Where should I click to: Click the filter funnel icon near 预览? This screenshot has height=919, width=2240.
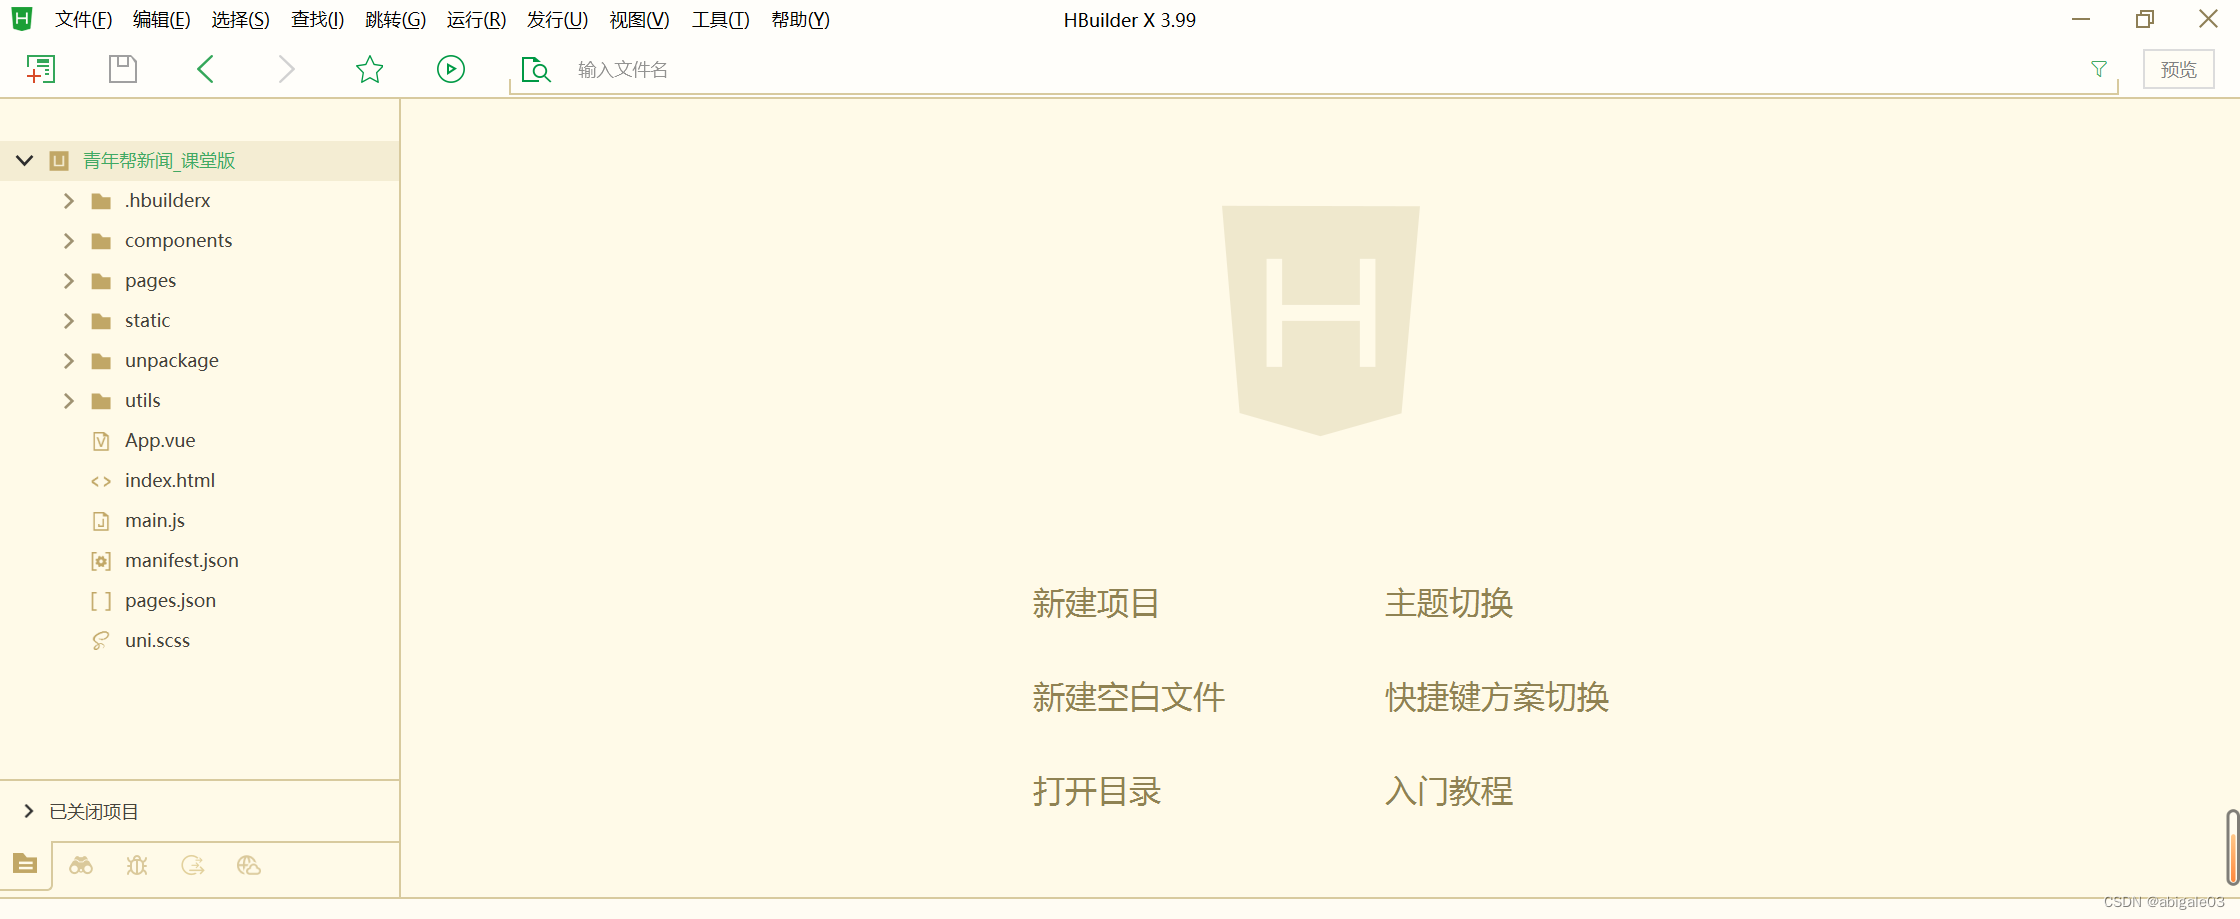[2098, 69]
